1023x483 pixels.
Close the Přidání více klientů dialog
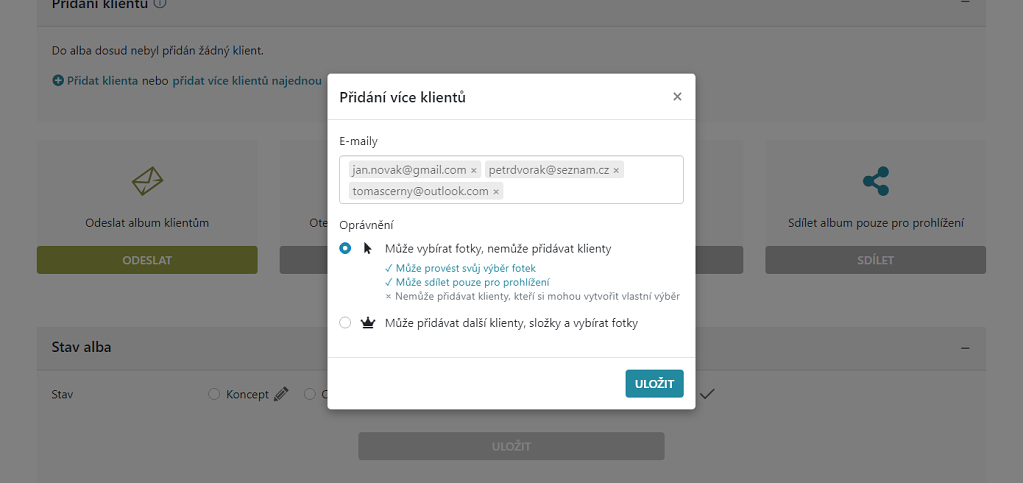677,97
